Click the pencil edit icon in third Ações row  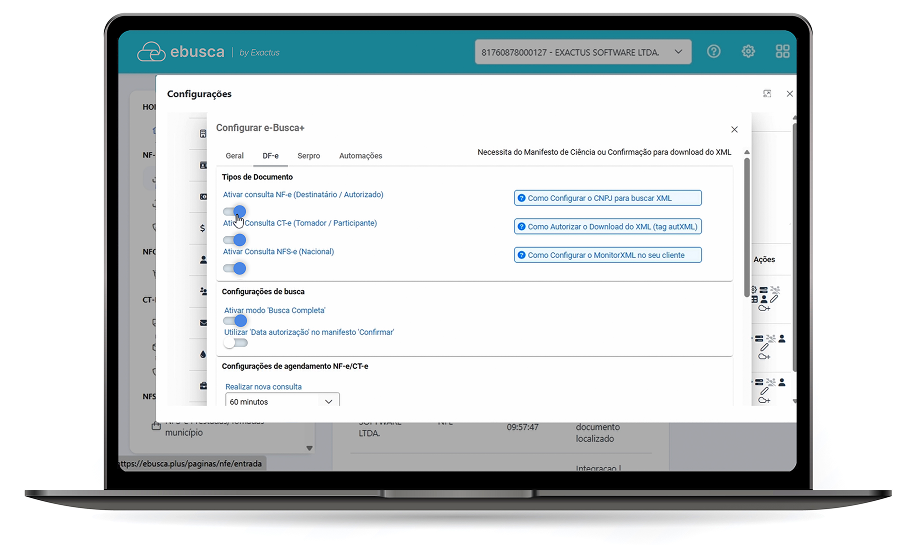tap(764, 391)
